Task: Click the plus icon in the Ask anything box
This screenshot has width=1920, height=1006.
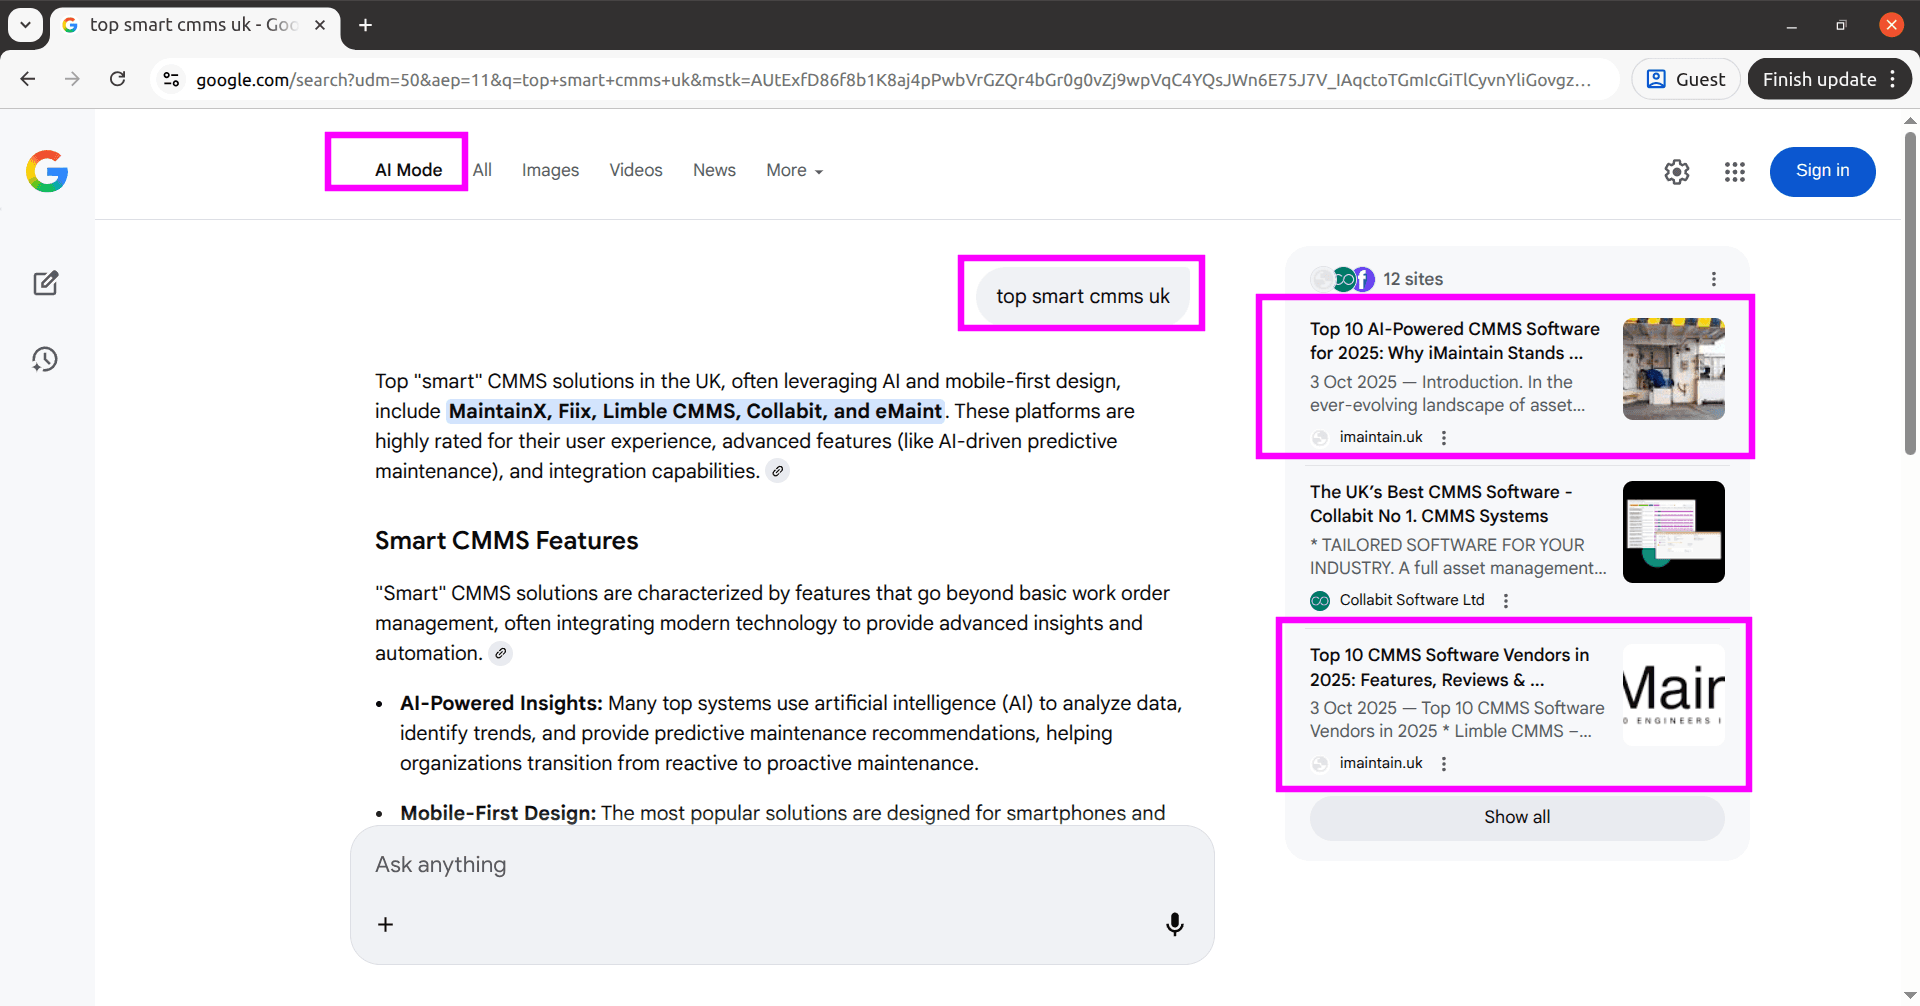Action: tap(385, 923)
